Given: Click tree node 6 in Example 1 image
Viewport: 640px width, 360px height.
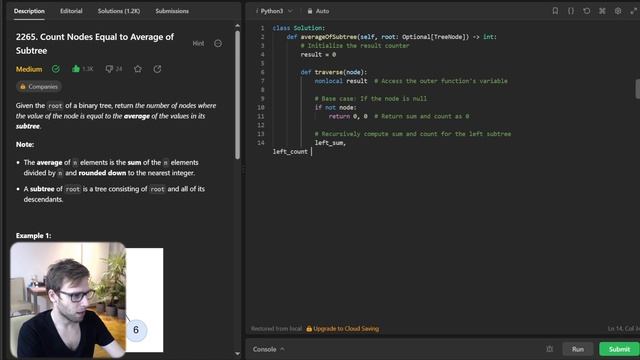Looking at the screenshot, I should [x=136, y=330].
